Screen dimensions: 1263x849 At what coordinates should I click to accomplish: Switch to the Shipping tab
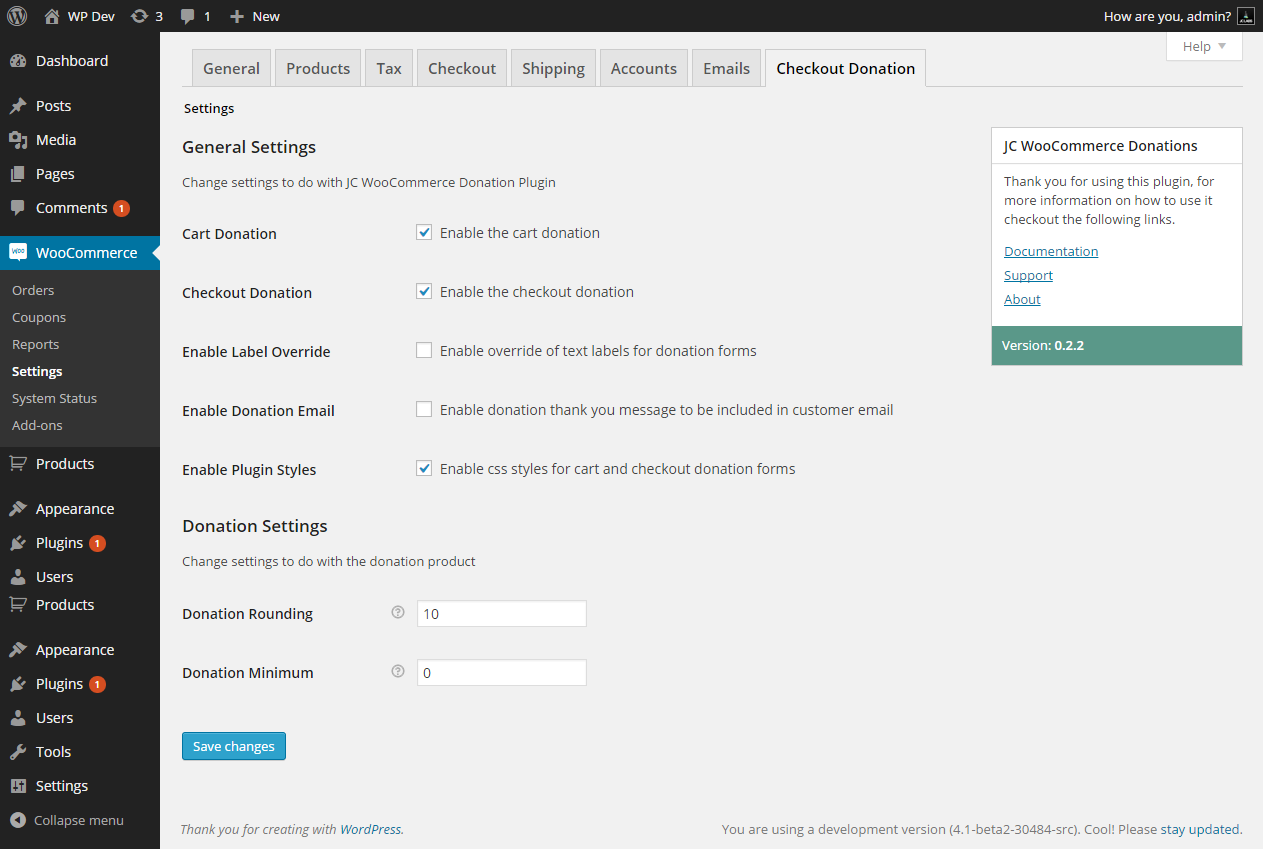coord(553,68)
